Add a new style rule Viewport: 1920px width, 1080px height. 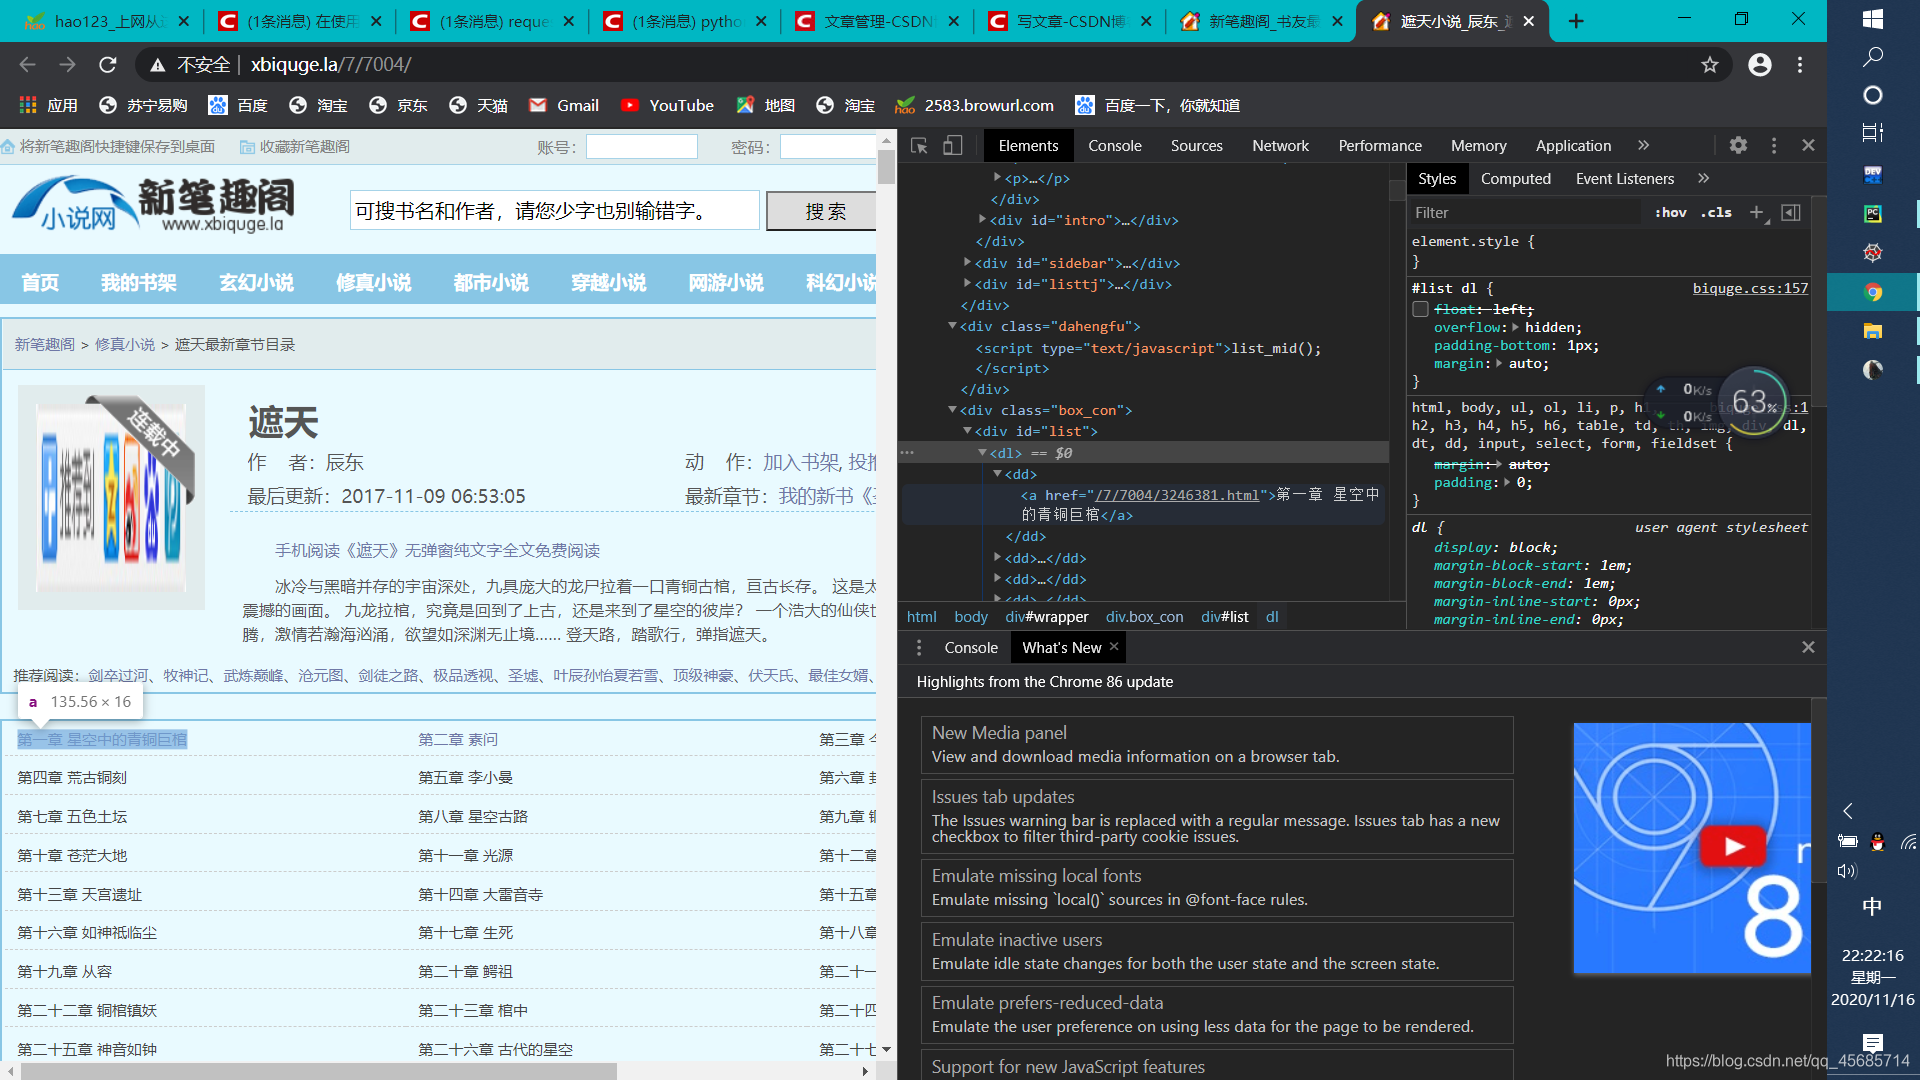pos(1756,212)
